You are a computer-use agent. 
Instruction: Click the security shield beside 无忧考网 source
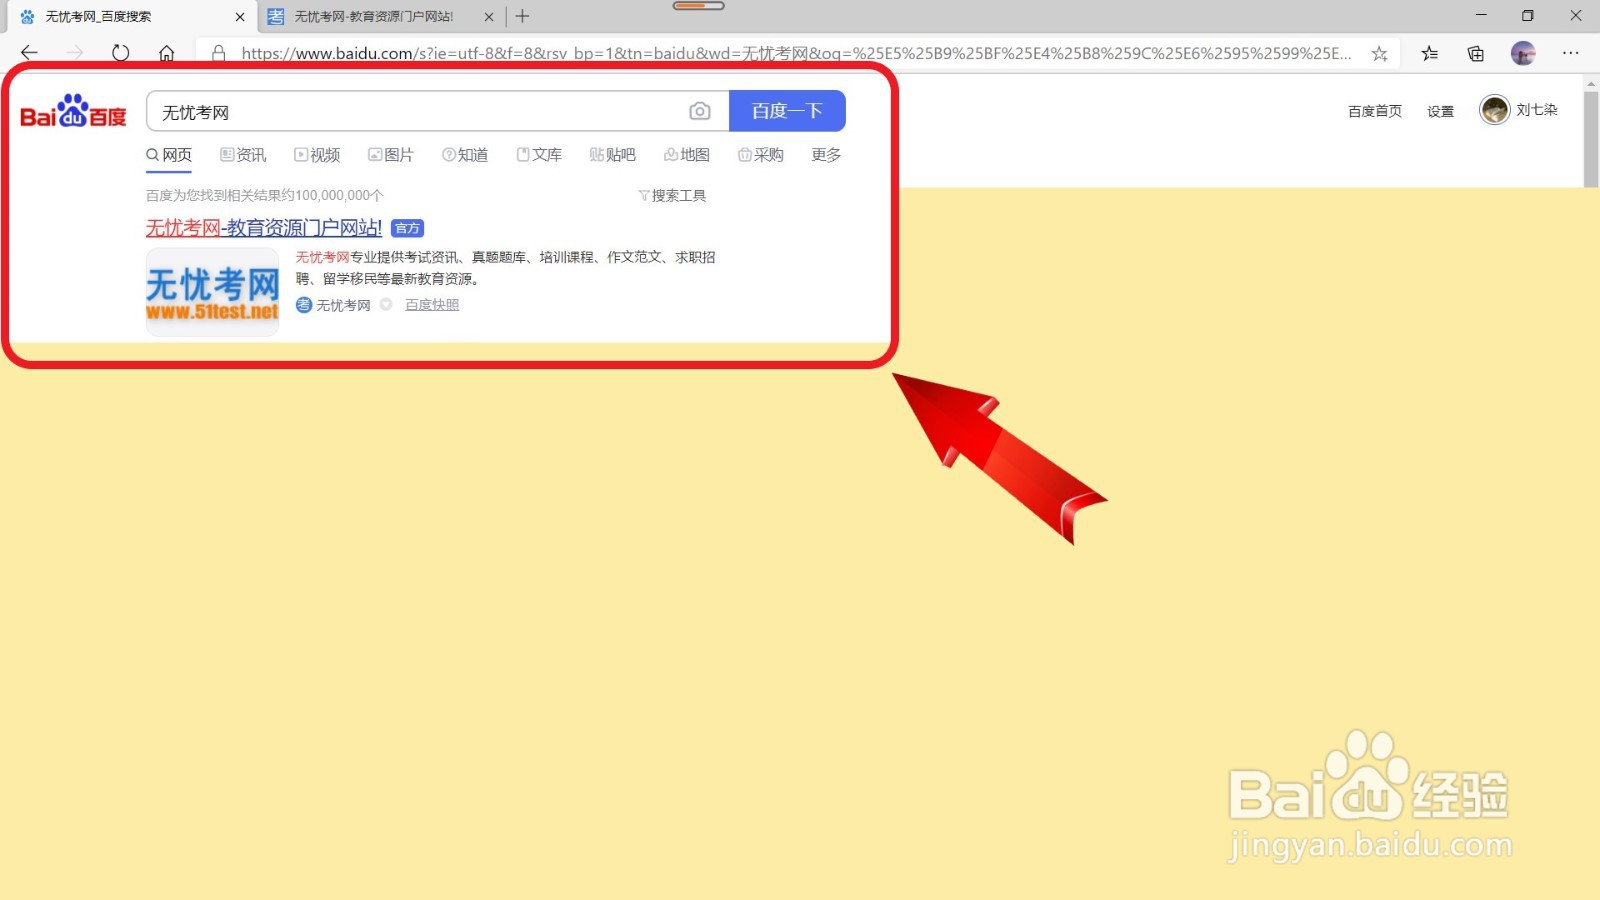(x=386, y=304)
